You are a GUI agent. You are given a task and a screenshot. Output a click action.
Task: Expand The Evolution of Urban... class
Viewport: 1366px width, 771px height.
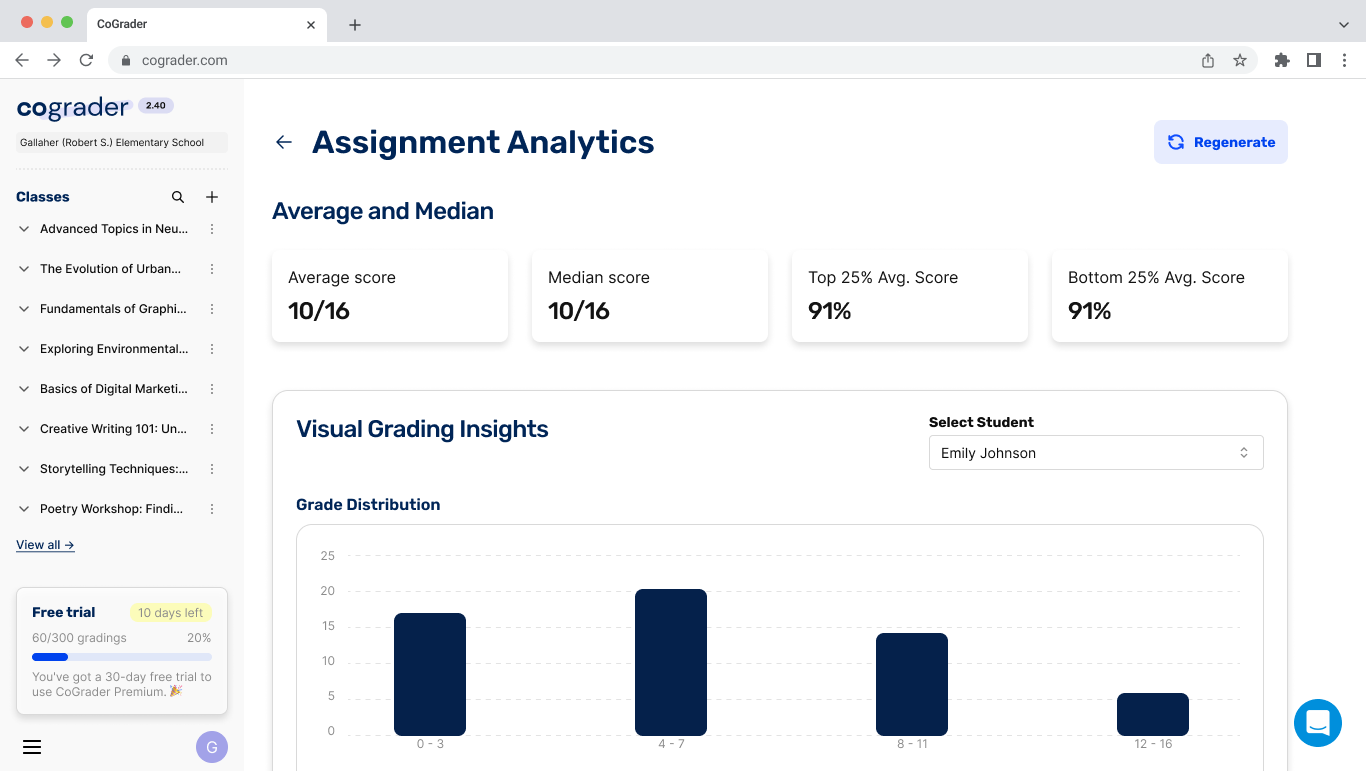(24, 269)
